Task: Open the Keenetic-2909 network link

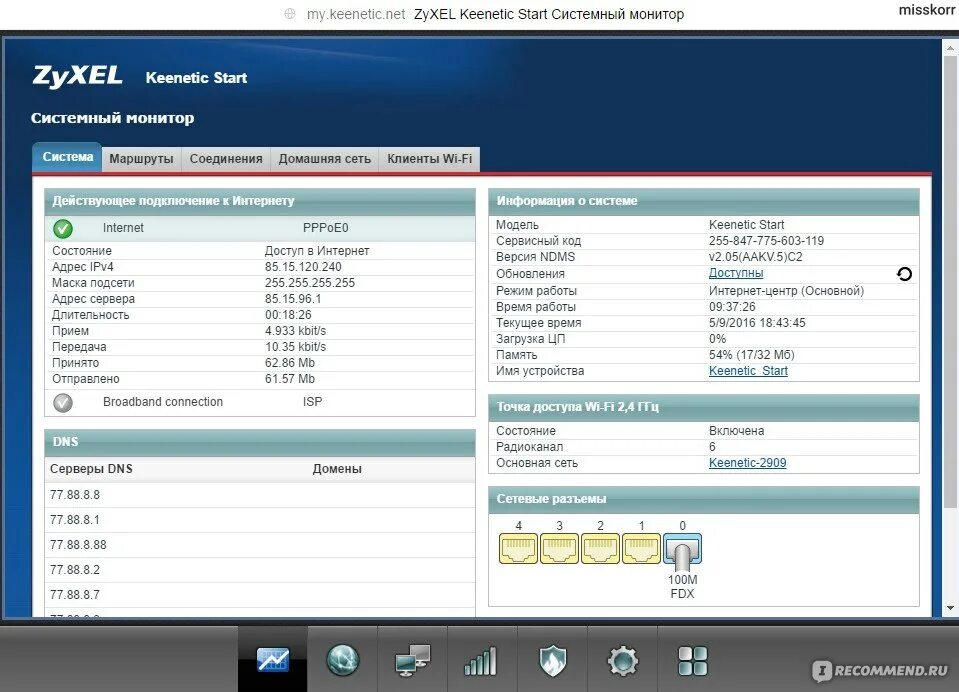Action: pos(747,463)
